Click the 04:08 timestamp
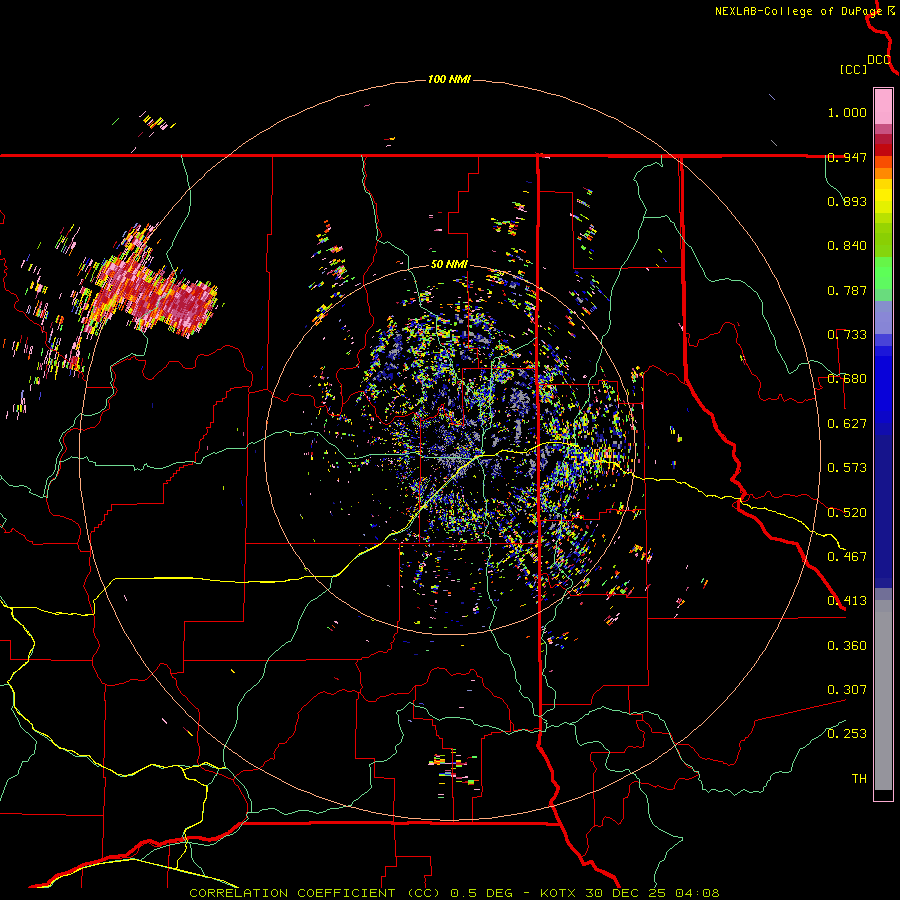The height and width of the screenshot is (900, 900). pos(697,893)
